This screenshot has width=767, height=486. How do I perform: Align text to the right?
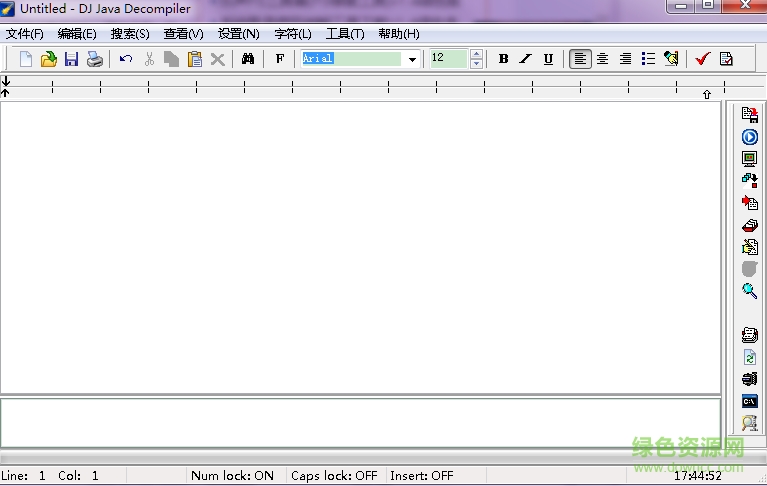coord(625,59)
